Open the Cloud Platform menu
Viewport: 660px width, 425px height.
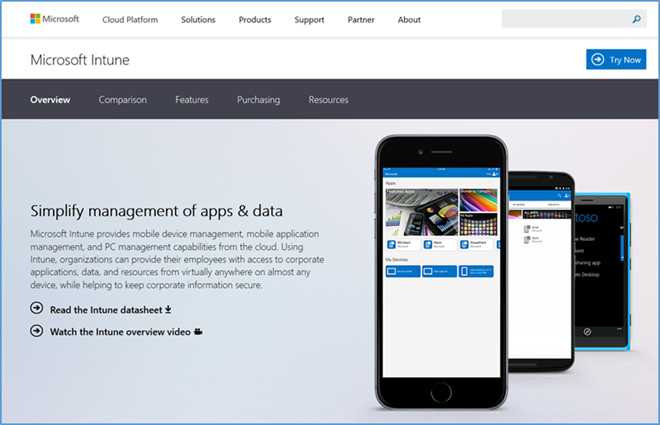click(130, 19)
